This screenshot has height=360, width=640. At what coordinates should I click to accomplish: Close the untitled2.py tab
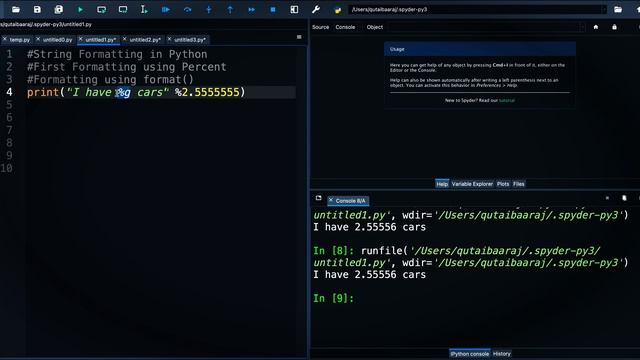pyautogui.click(x=124, y=39)
